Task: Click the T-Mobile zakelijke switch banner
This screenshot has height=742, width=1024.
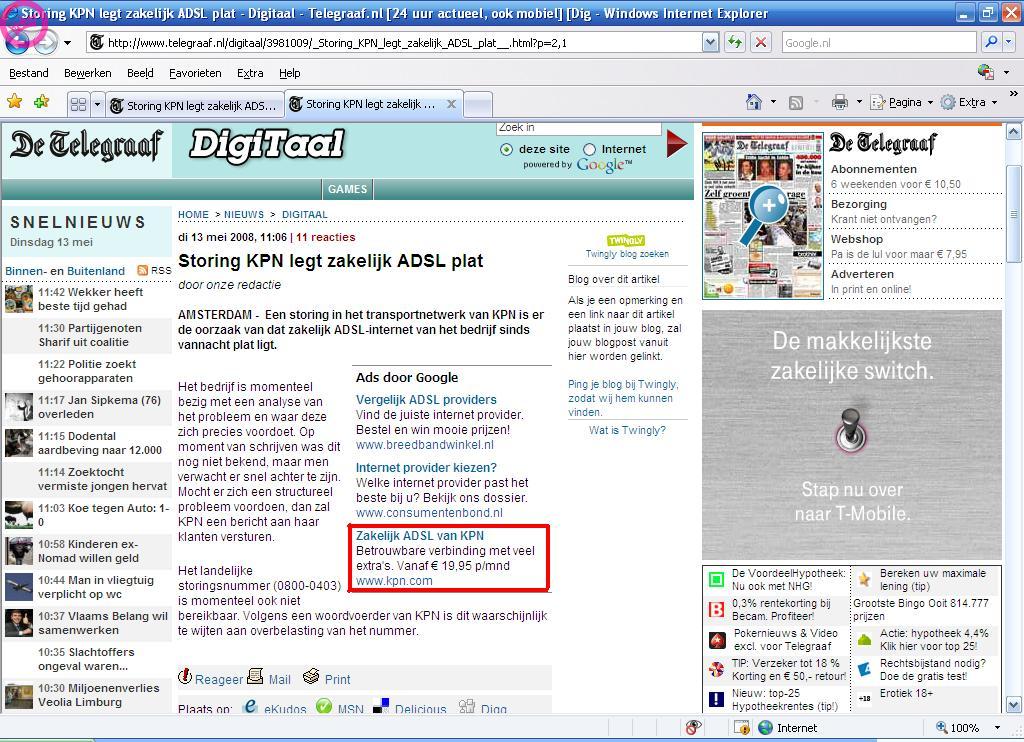Action: (x=852, y=435)
